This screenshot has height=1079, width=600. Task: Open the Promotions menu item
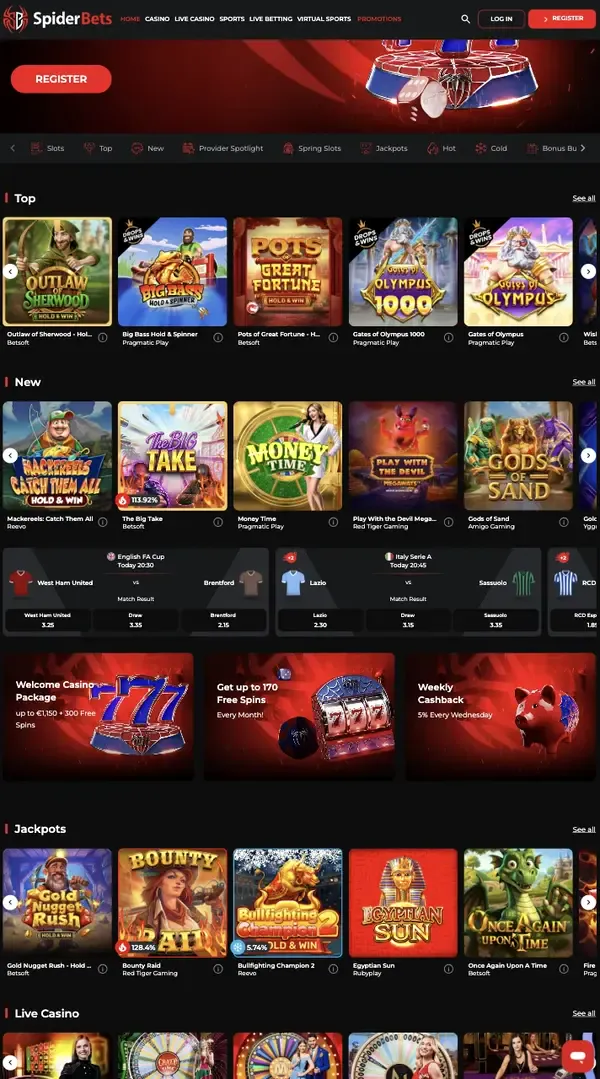click(379, 19)
